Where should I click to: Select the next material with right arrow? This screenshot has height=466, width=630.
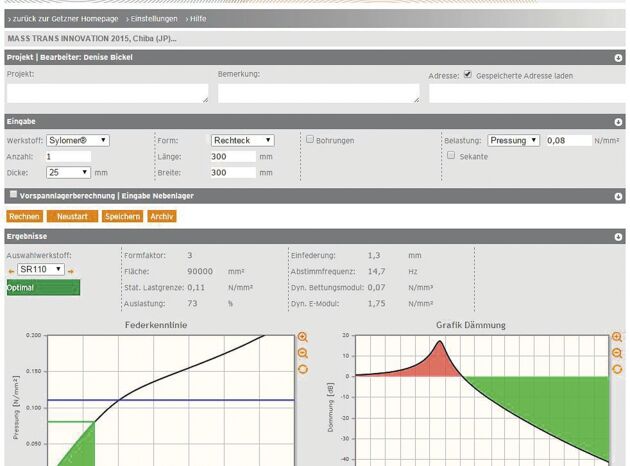click(71, 270)
